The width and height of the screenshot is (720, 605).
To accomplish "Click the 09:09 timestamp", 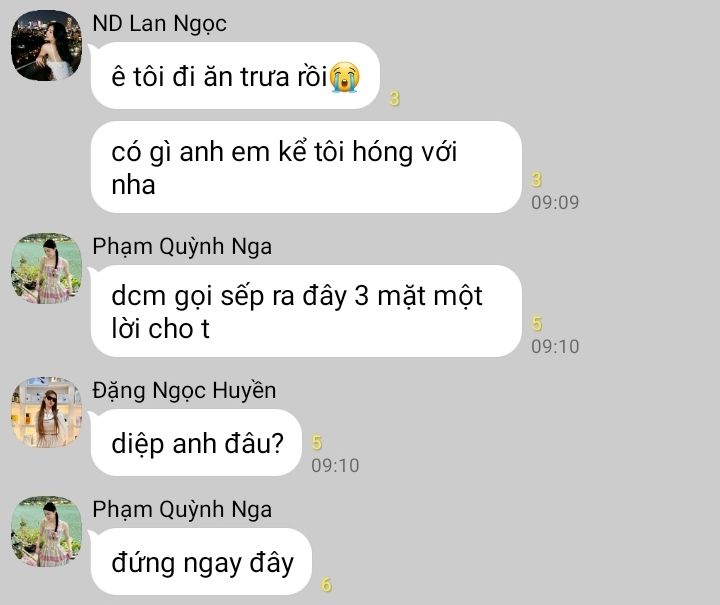I will click(555, 202).
